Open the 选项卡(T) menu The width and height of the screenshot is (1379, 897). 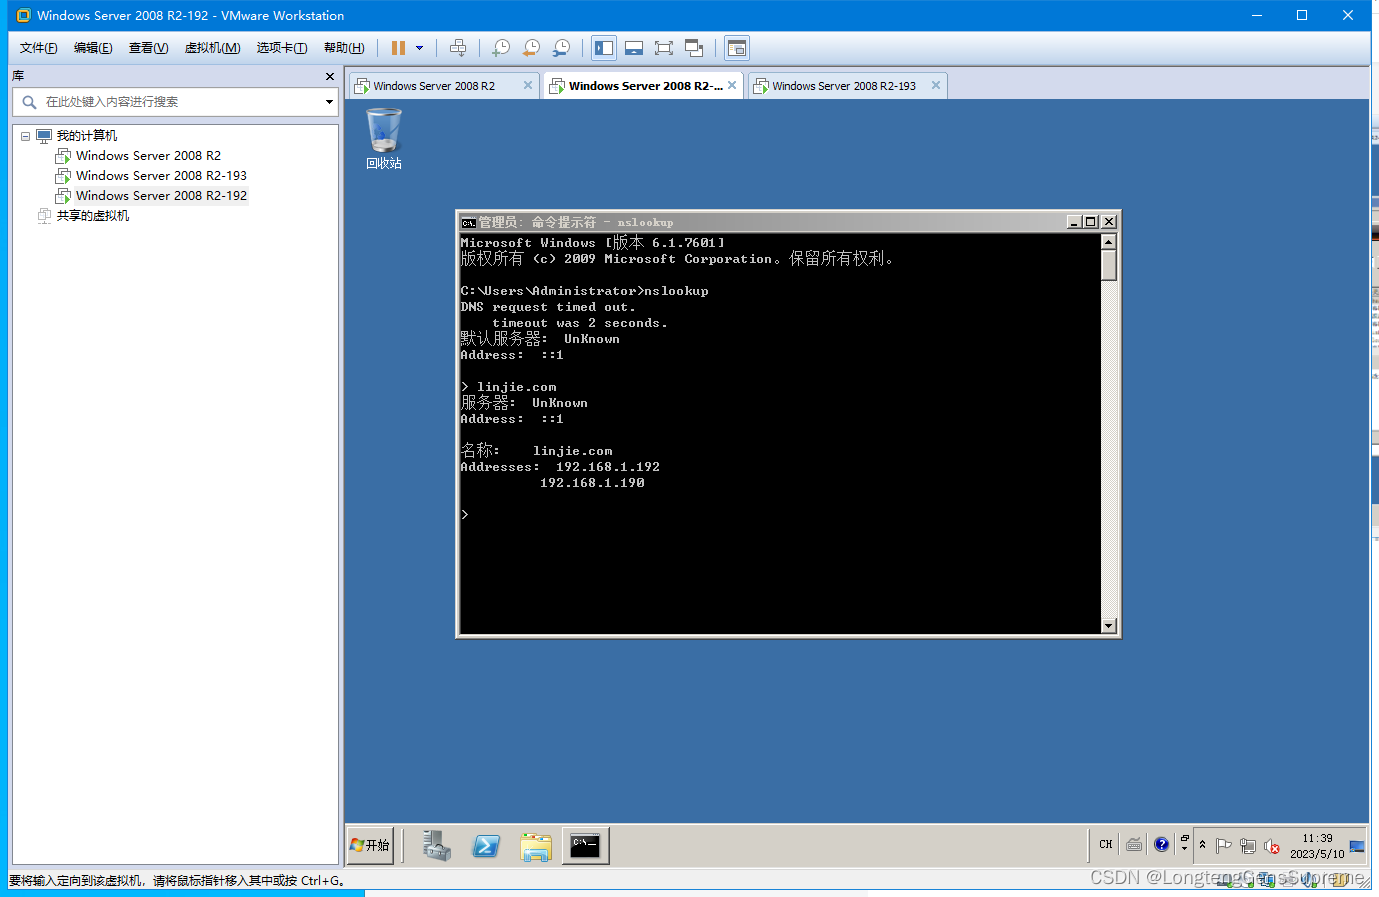(282, 48)
